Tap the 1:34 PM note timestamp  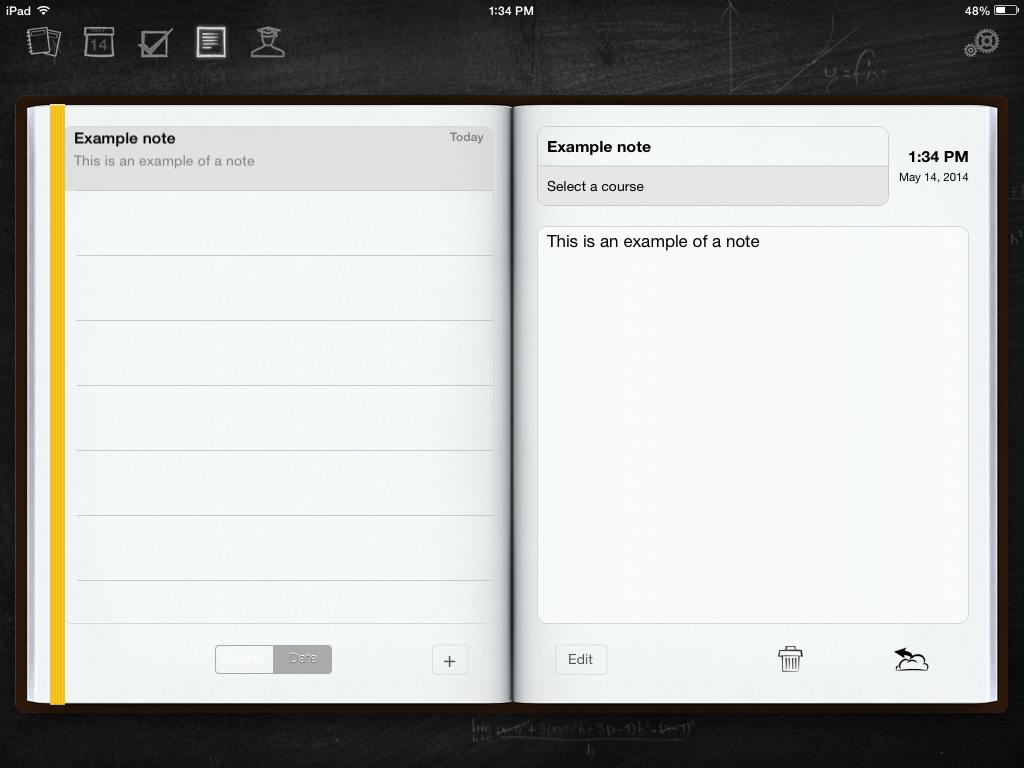[x=937, y=157]
